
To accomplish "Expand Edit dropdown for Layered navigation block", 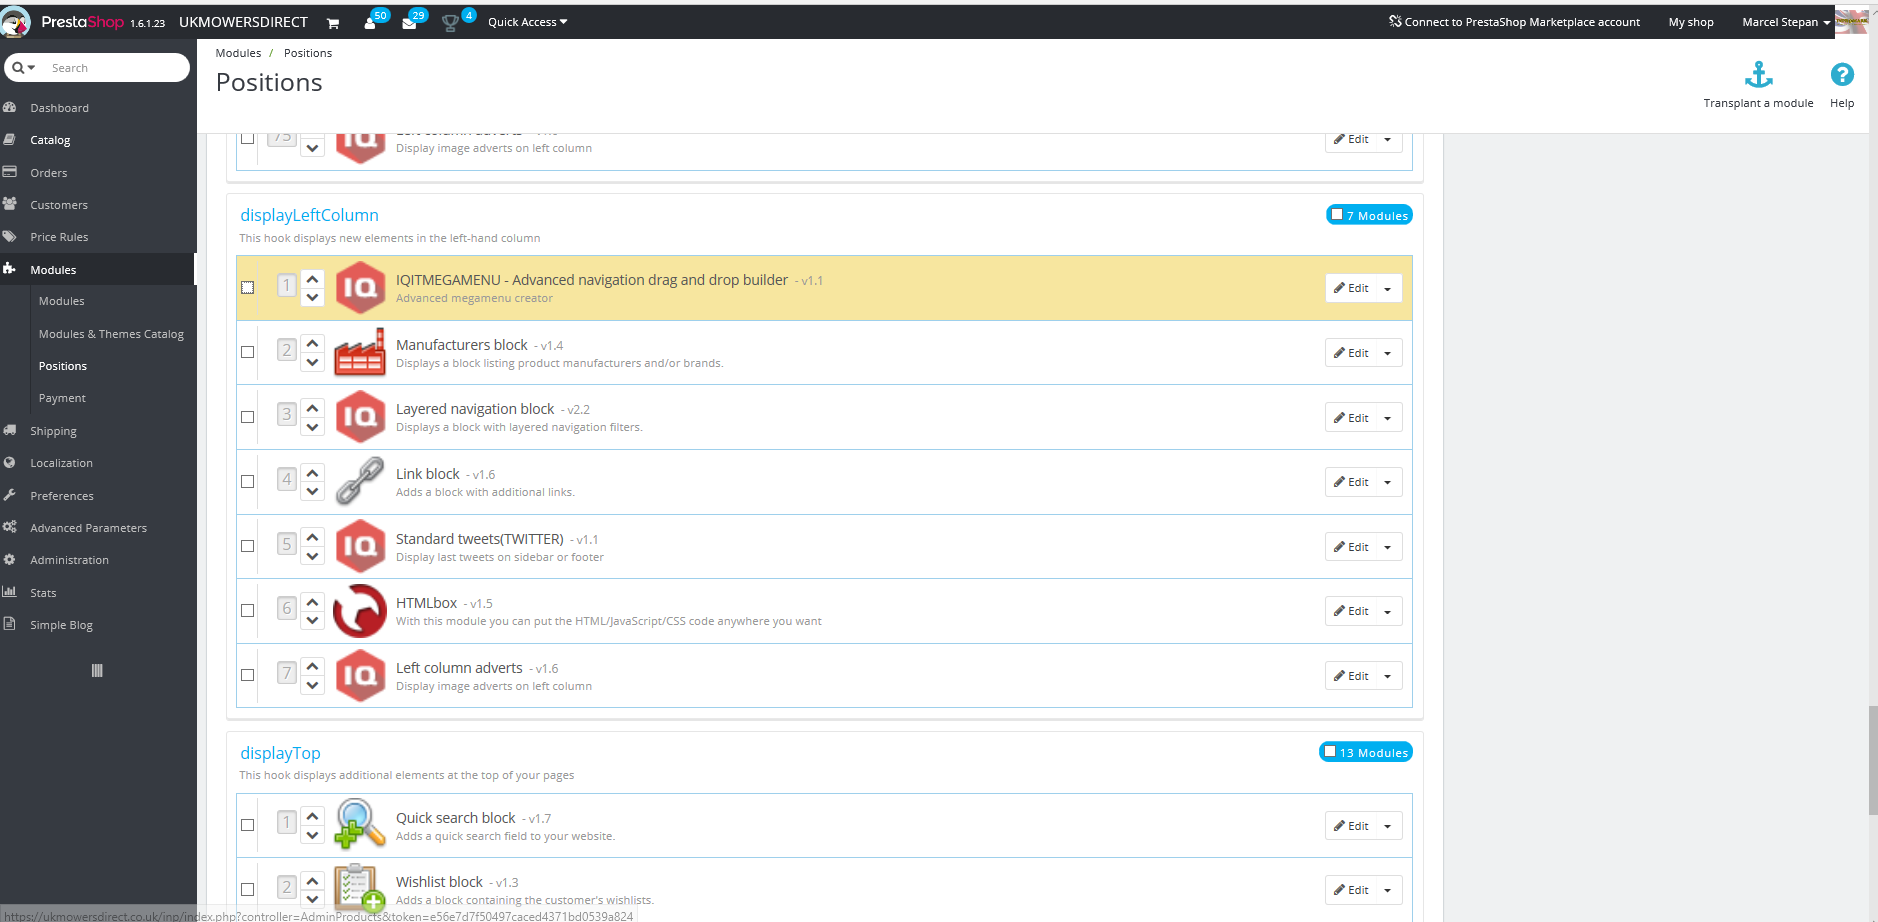I will click(1388, 418).
